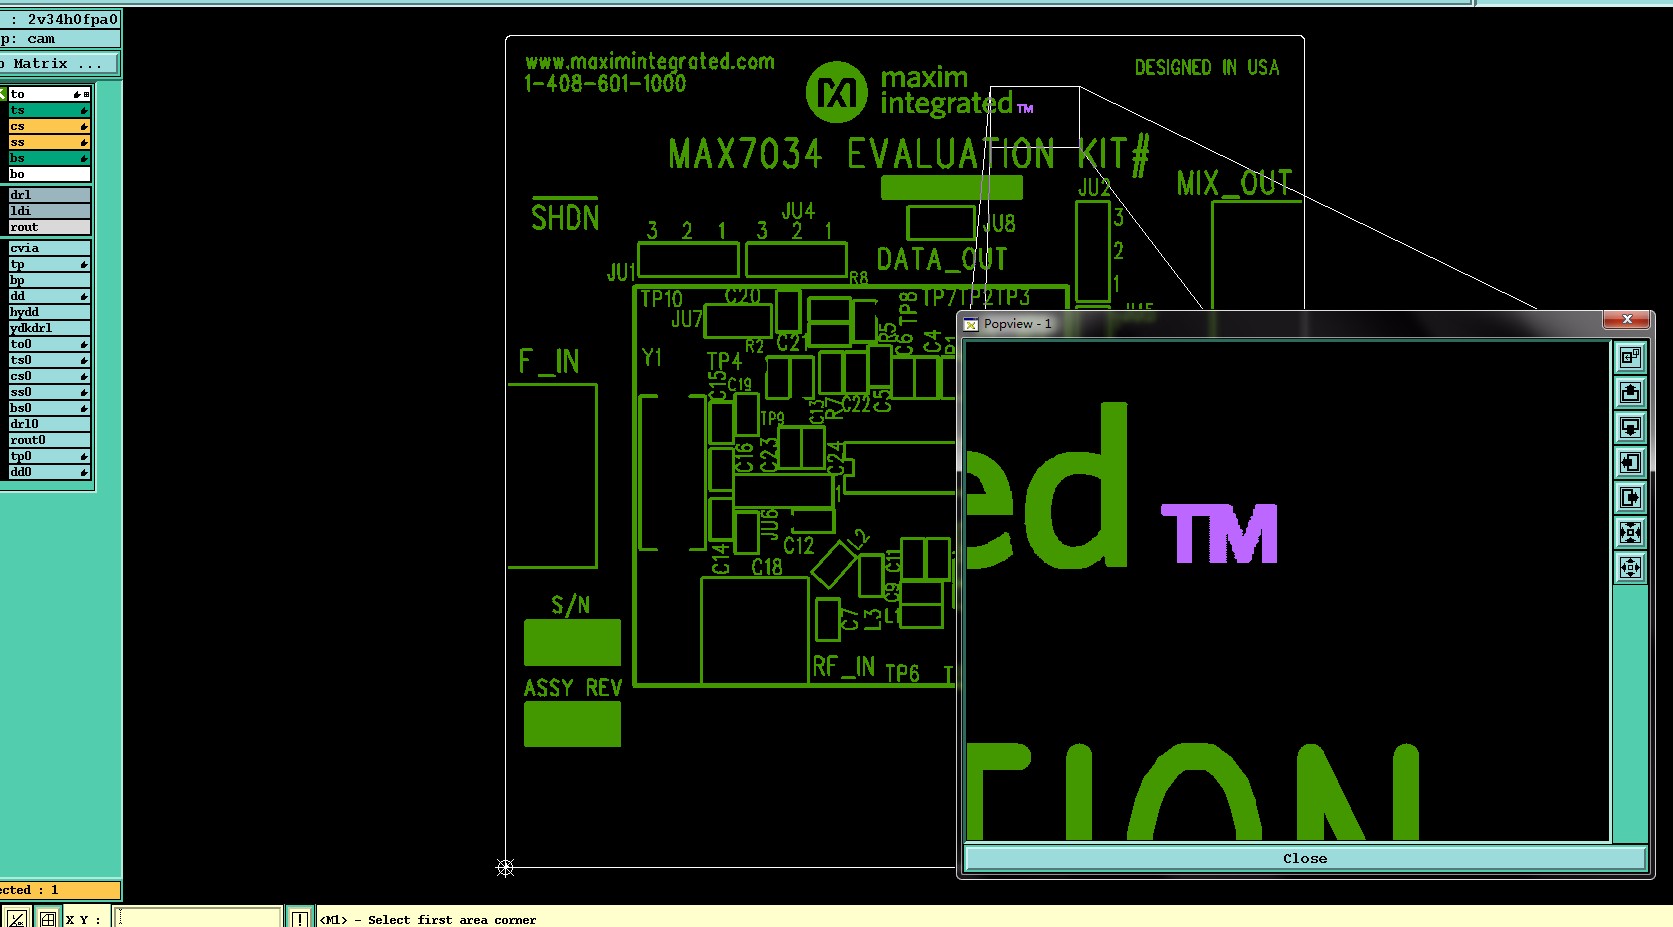Select the 'dd' layer row
The width and height of the screenshot is (1673, 927).
(49, 296)
